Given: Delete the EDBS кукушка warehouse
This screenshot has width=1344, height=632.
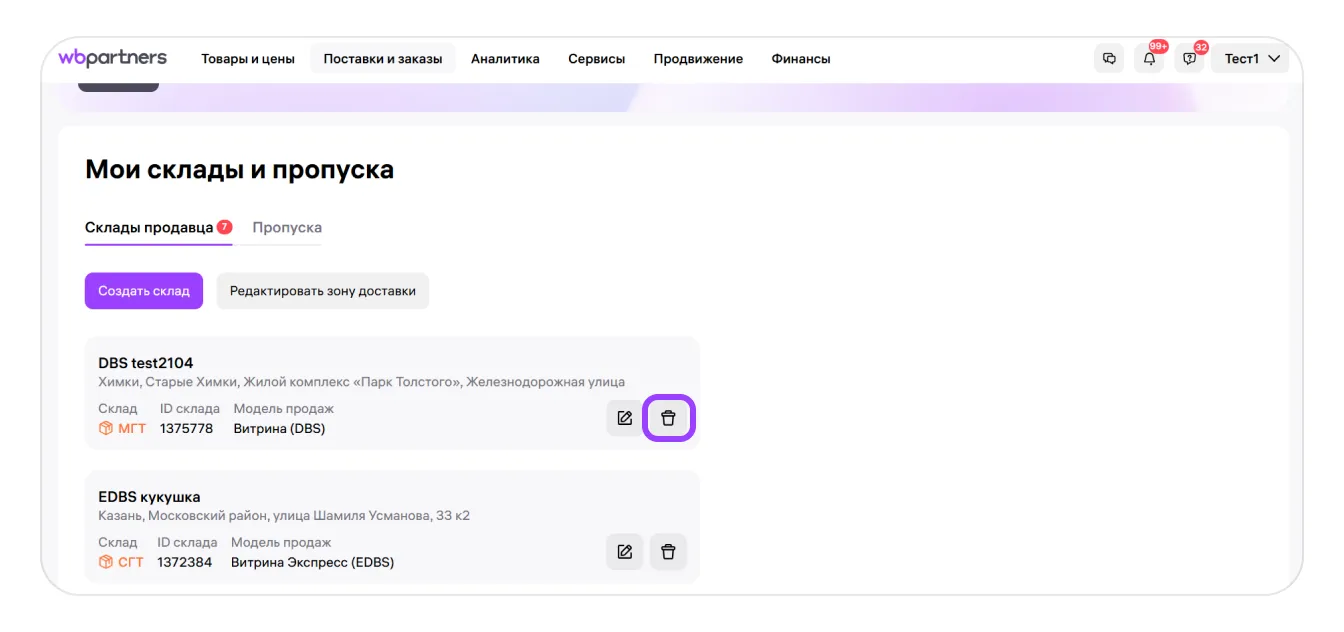Looking at the screenshot, I should (669, 552).
